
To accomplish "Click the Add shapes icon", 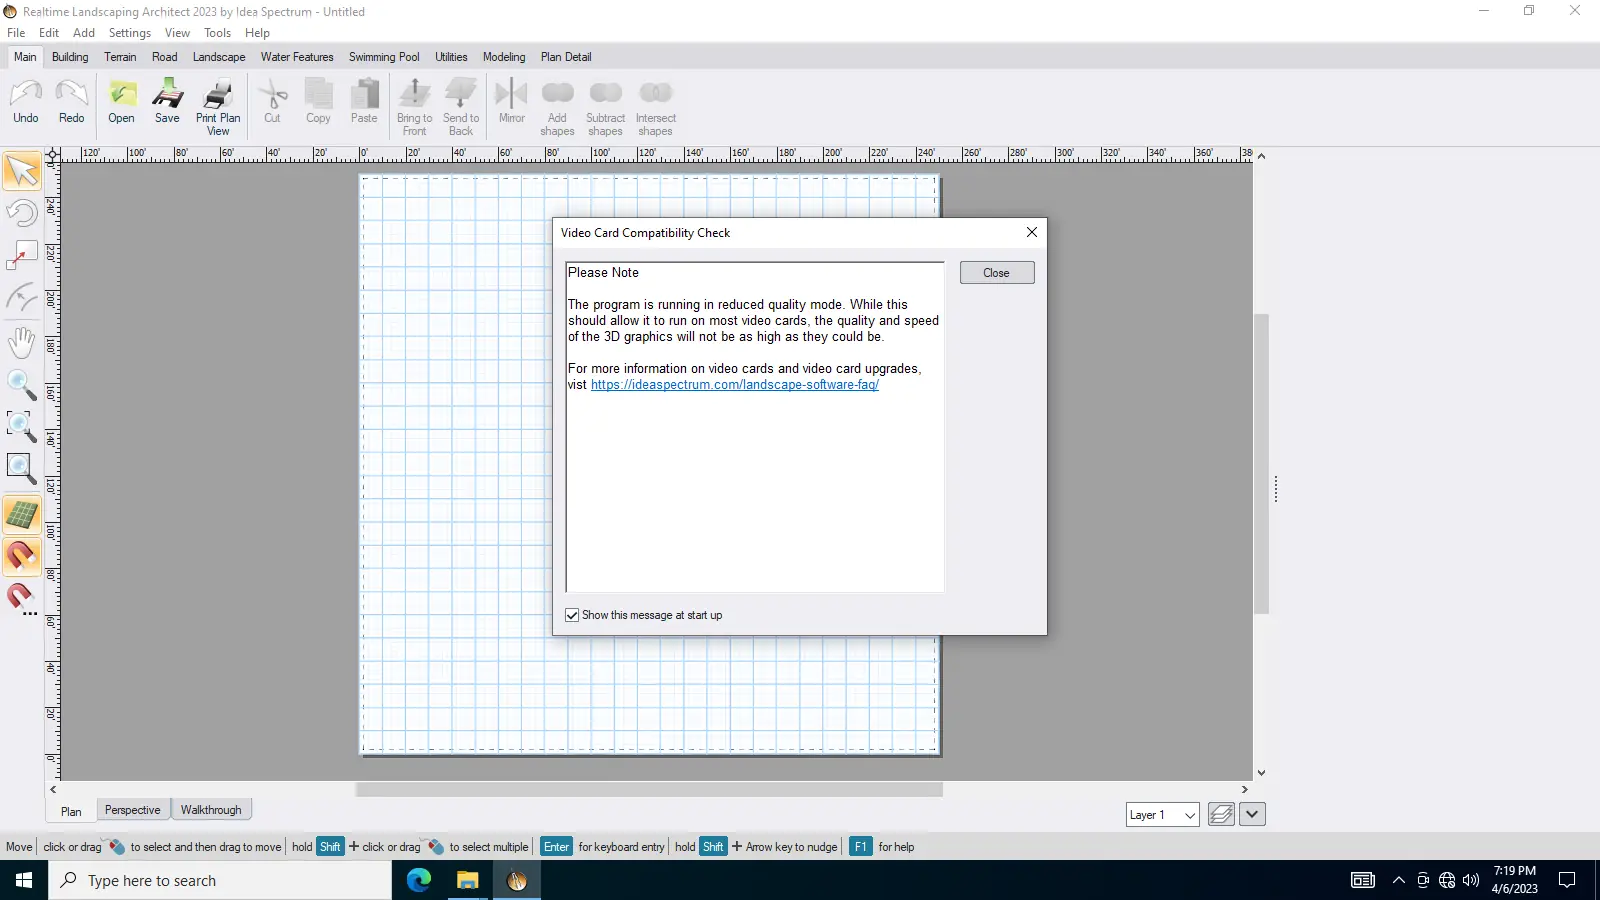I will tap(557, 107).
